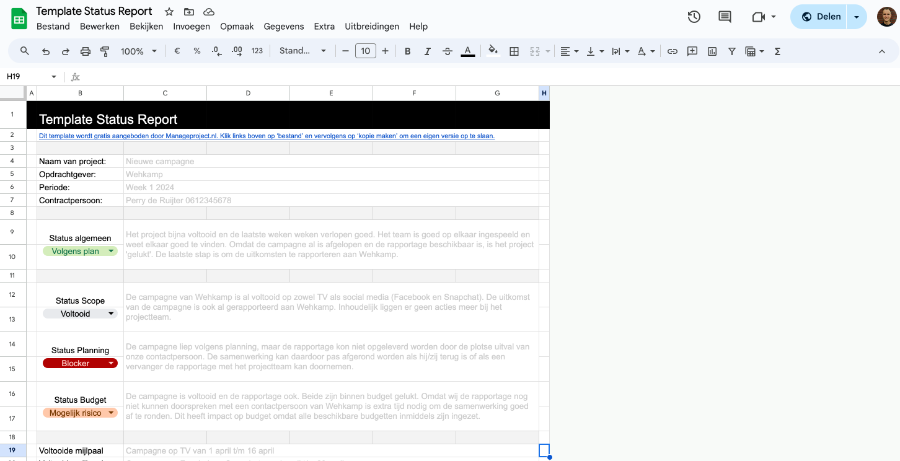This screenshot has width=900, height=461.
Task: Print the spreadsheet
Action: click(85, 51)
